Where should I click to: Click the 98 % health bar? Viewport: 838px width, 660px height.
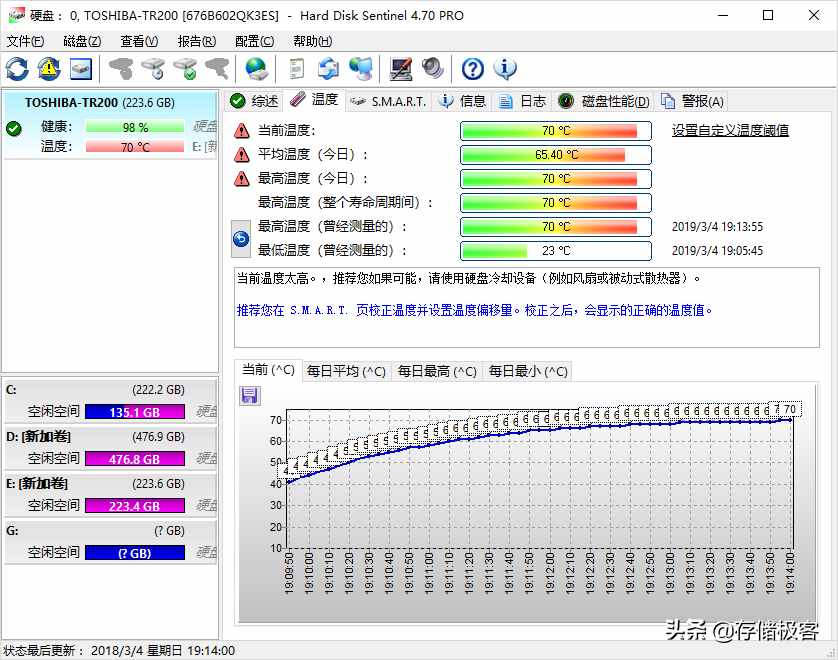point(135,127)
